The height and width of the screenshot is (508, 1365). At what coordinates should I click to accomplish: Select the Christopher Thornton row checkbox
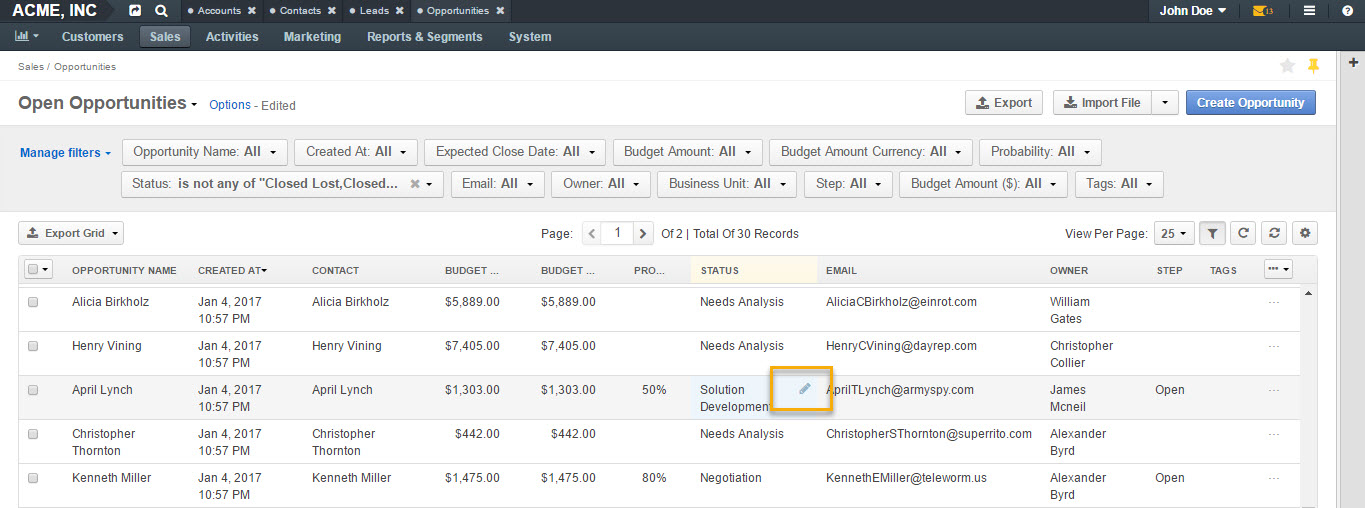[x=33, y=434]
